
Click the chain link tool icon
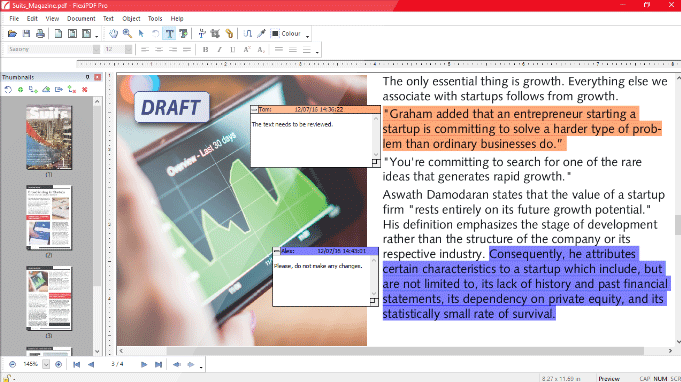(229, 33)
